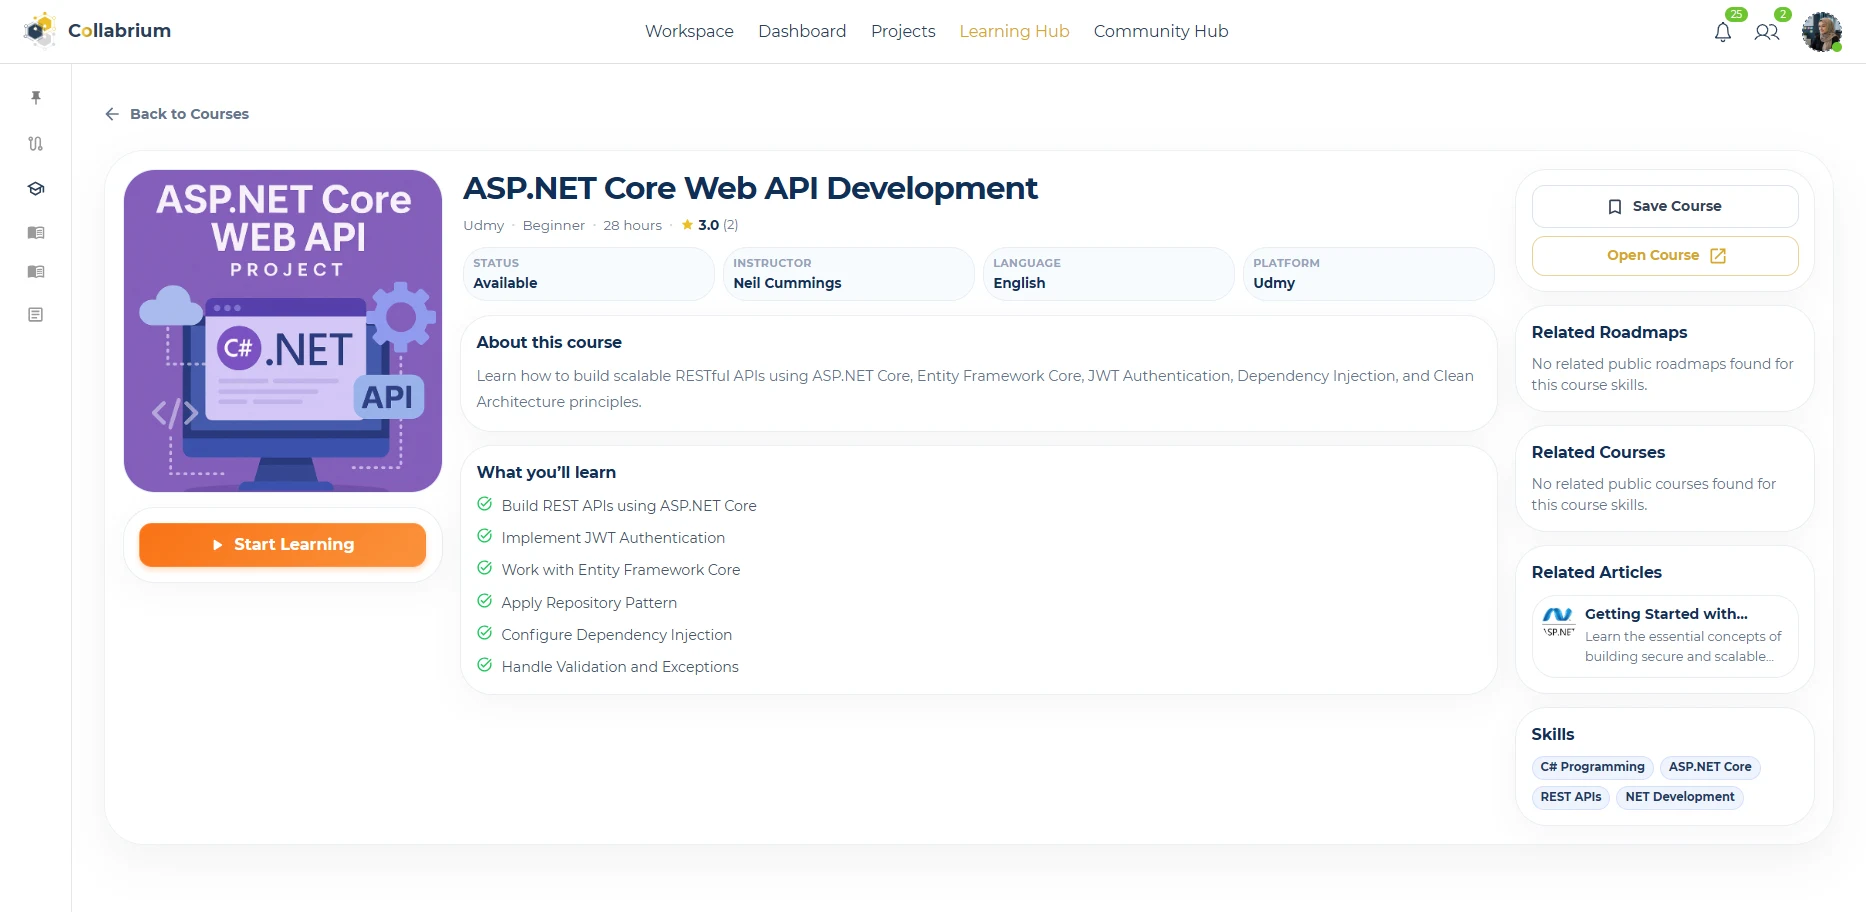The image size is (1866, 912).
Task: Click the Collabrium logo icon
Action: click(40, 30)
